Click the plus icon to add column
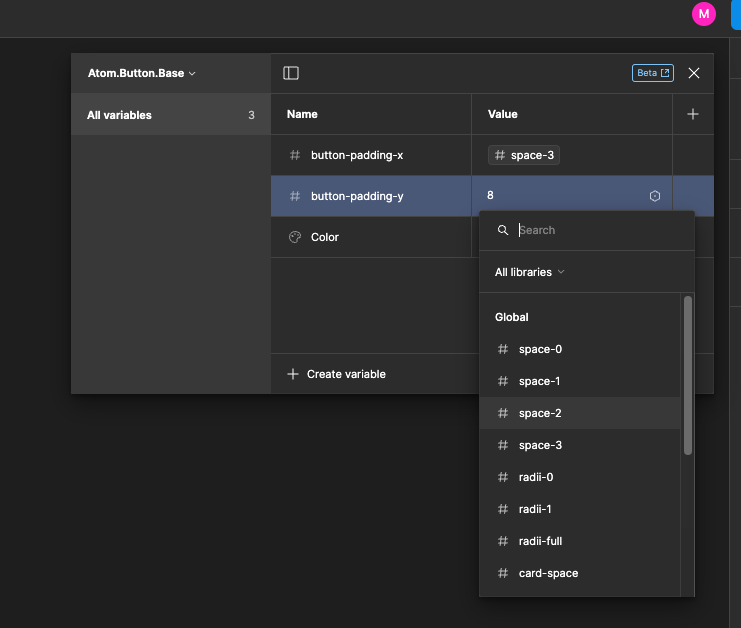This screenshot has height=628, width=741. 693,115
